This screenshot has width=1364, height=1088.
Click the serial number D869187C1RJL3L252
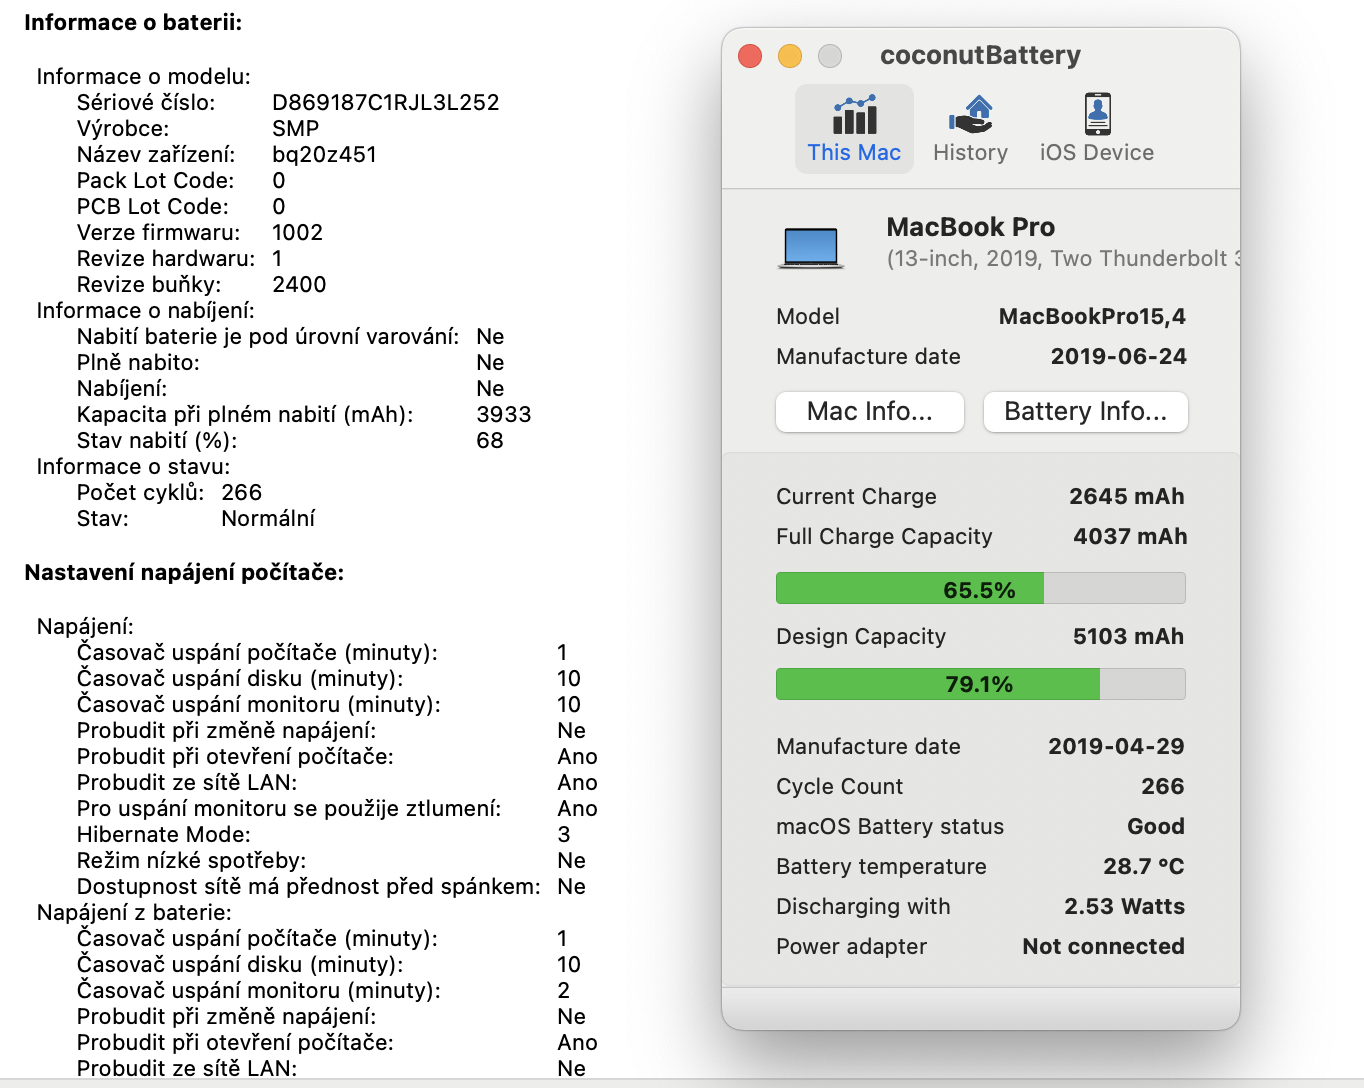tap(385, 103)
